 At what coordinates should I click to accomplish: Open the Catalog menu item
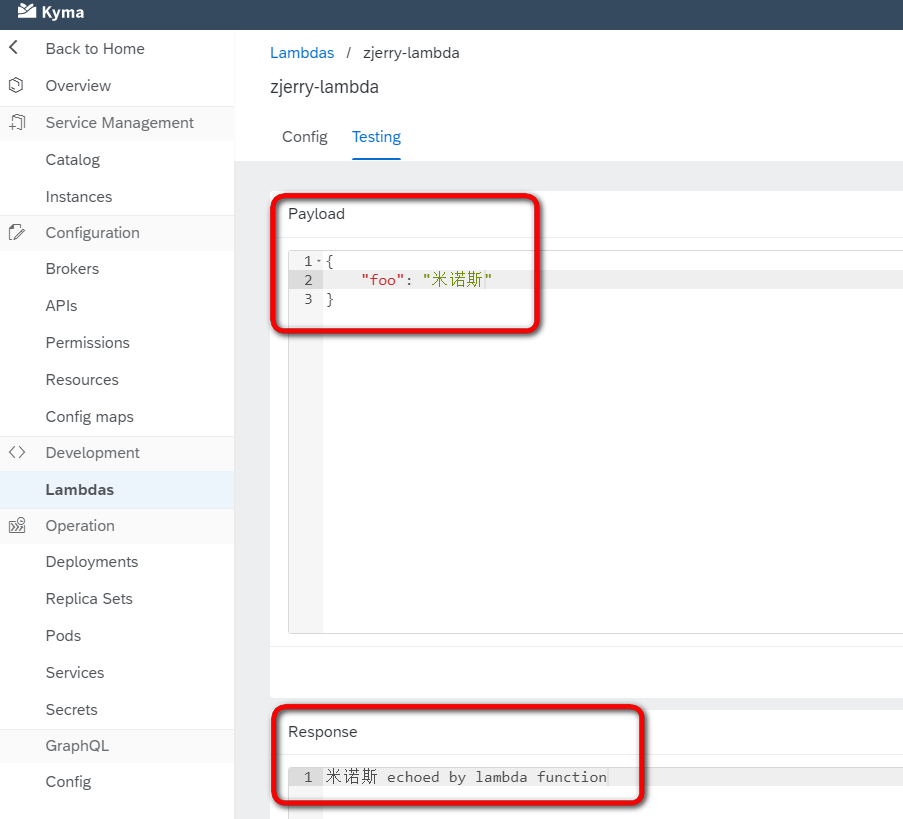coord(73,160)
